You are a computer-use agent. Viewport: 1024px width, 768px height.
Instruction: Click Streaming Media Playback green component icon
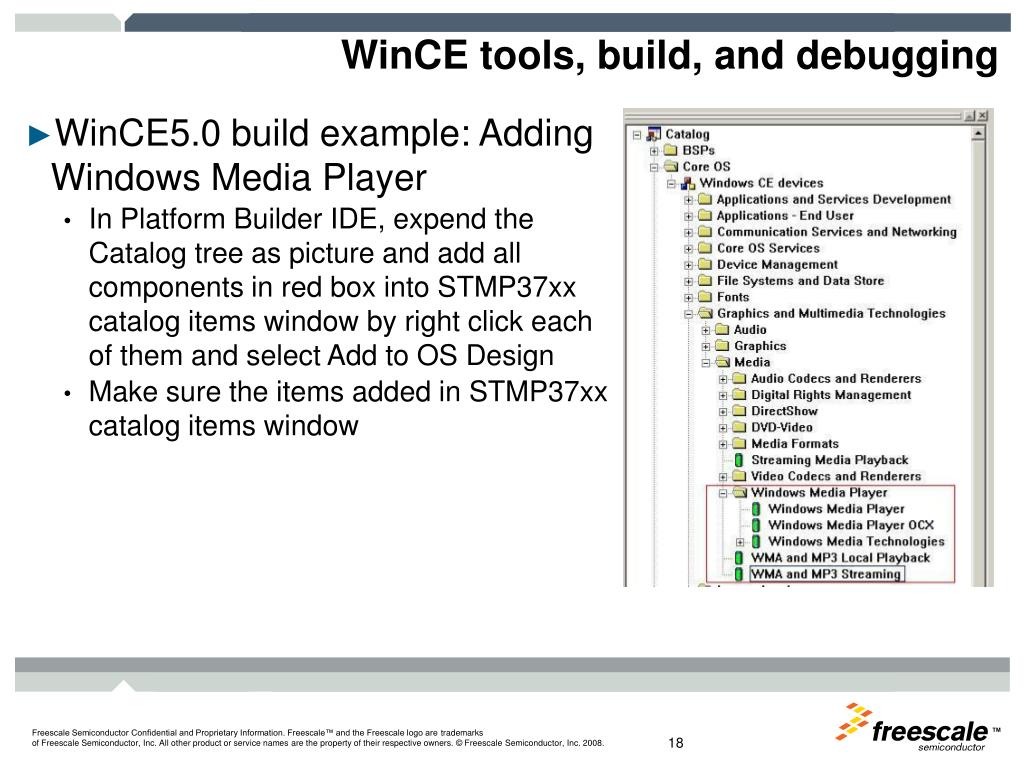[739, 460]
